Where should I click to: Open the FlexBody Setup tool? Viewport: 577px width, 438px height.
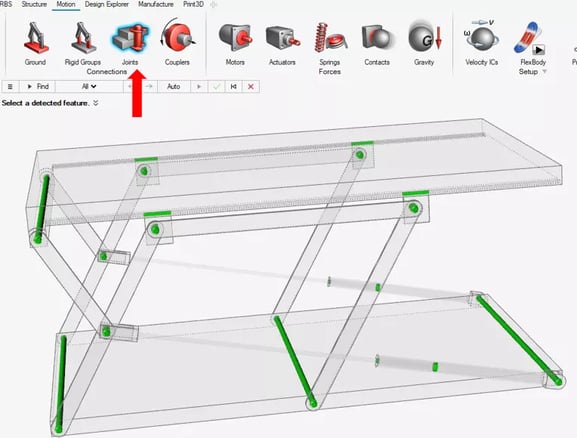pyautogui.click(x=530, y=38)
